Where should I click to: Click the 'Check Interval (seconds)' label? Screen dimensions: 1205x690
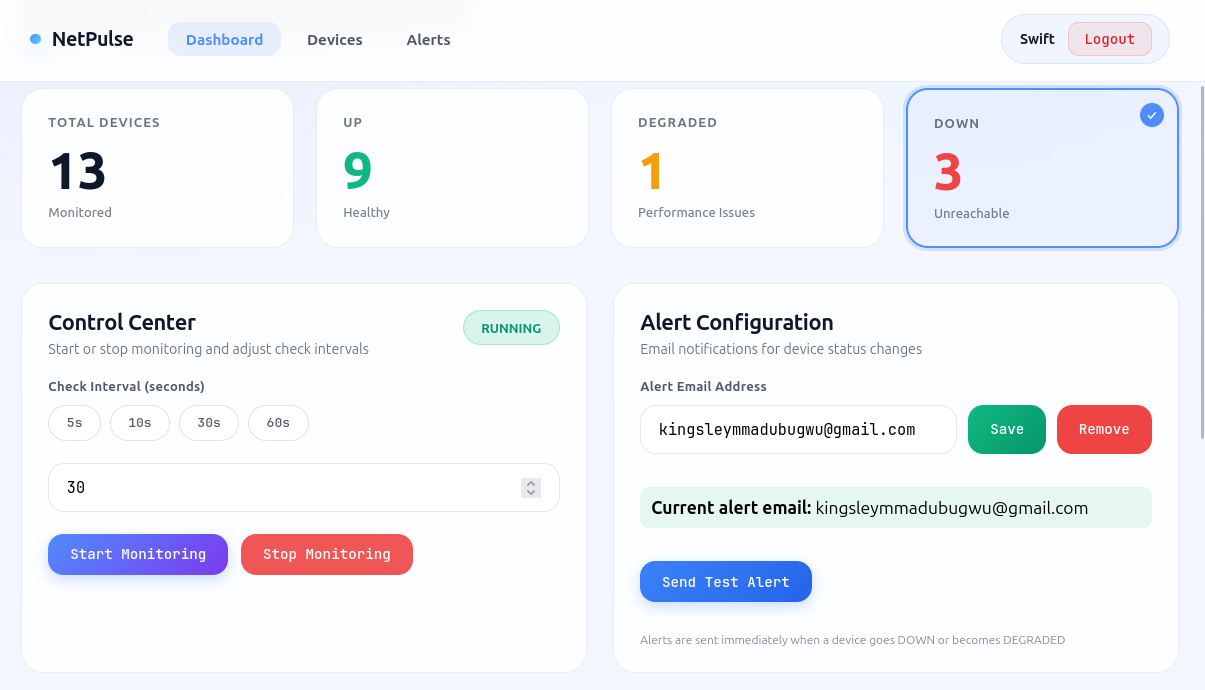click(127, 386)
